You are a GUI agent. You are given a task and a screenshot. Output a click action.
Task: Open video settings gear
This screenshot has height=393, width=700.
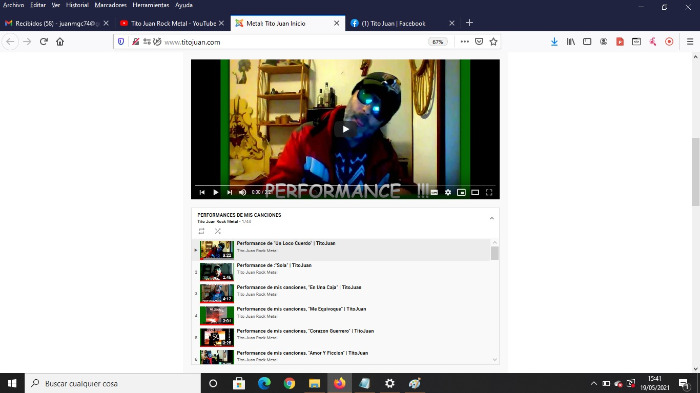[x=448, y=192]
